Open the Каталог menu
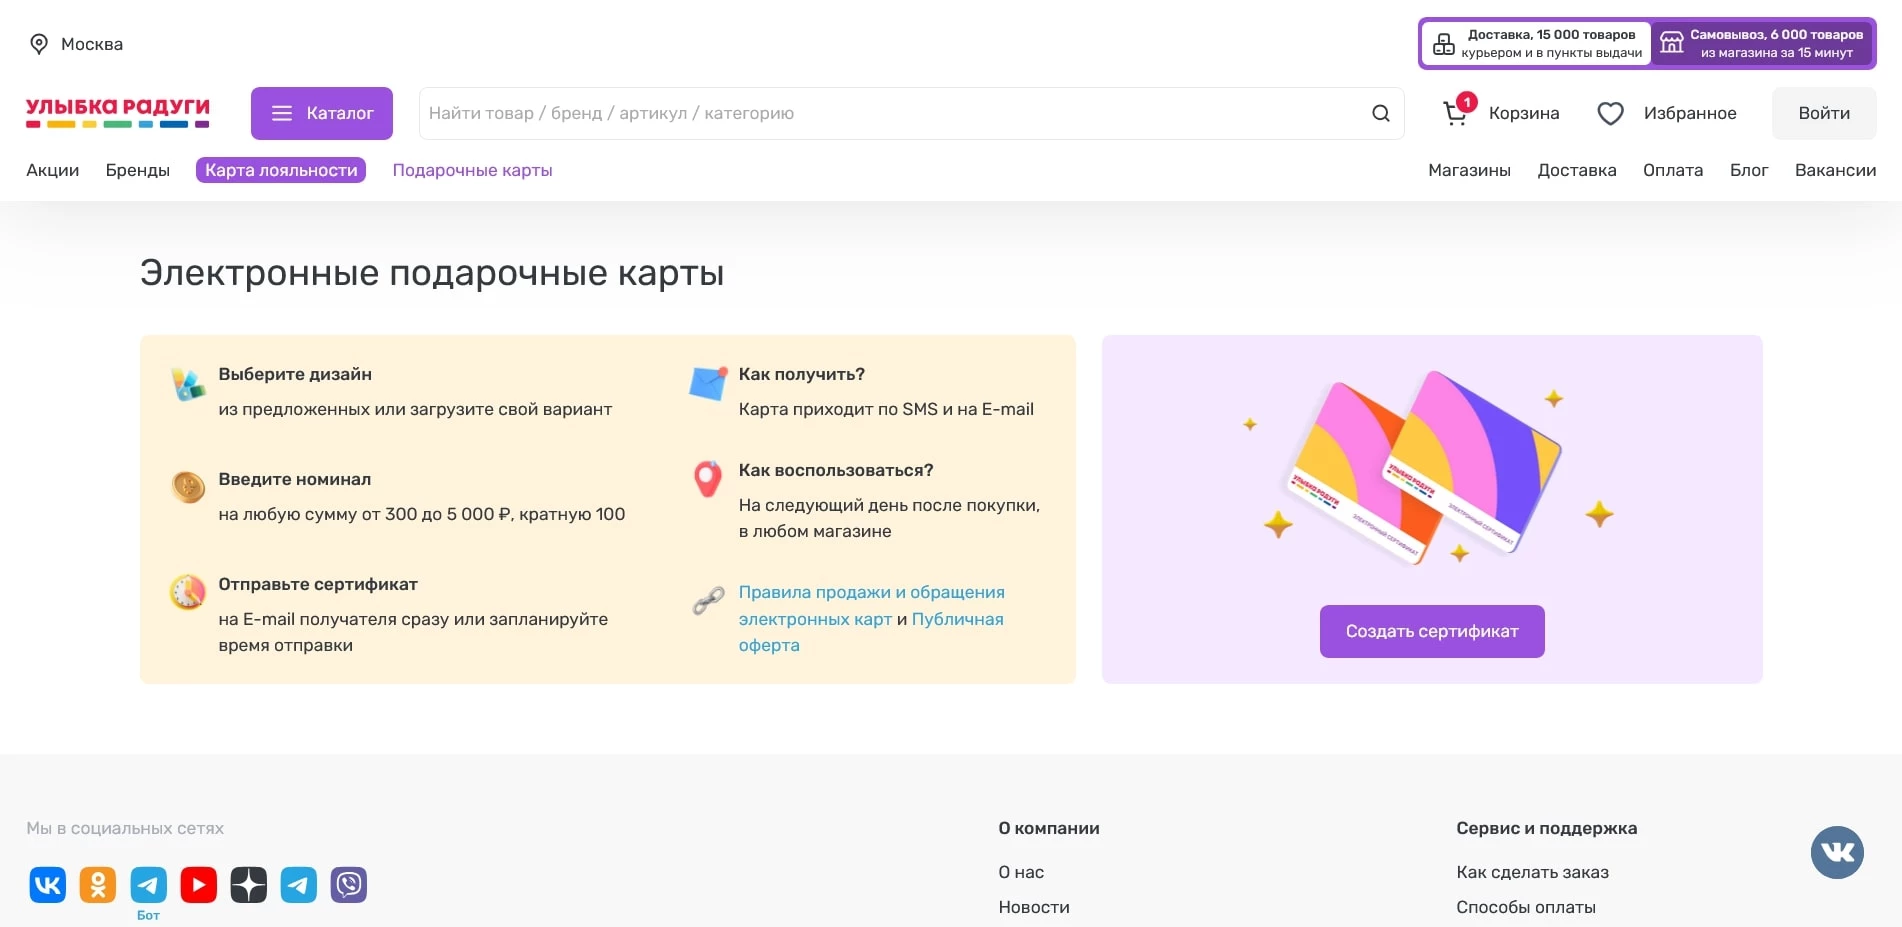Viewport: 1902px width, 927px height. [x=321, y=113]
